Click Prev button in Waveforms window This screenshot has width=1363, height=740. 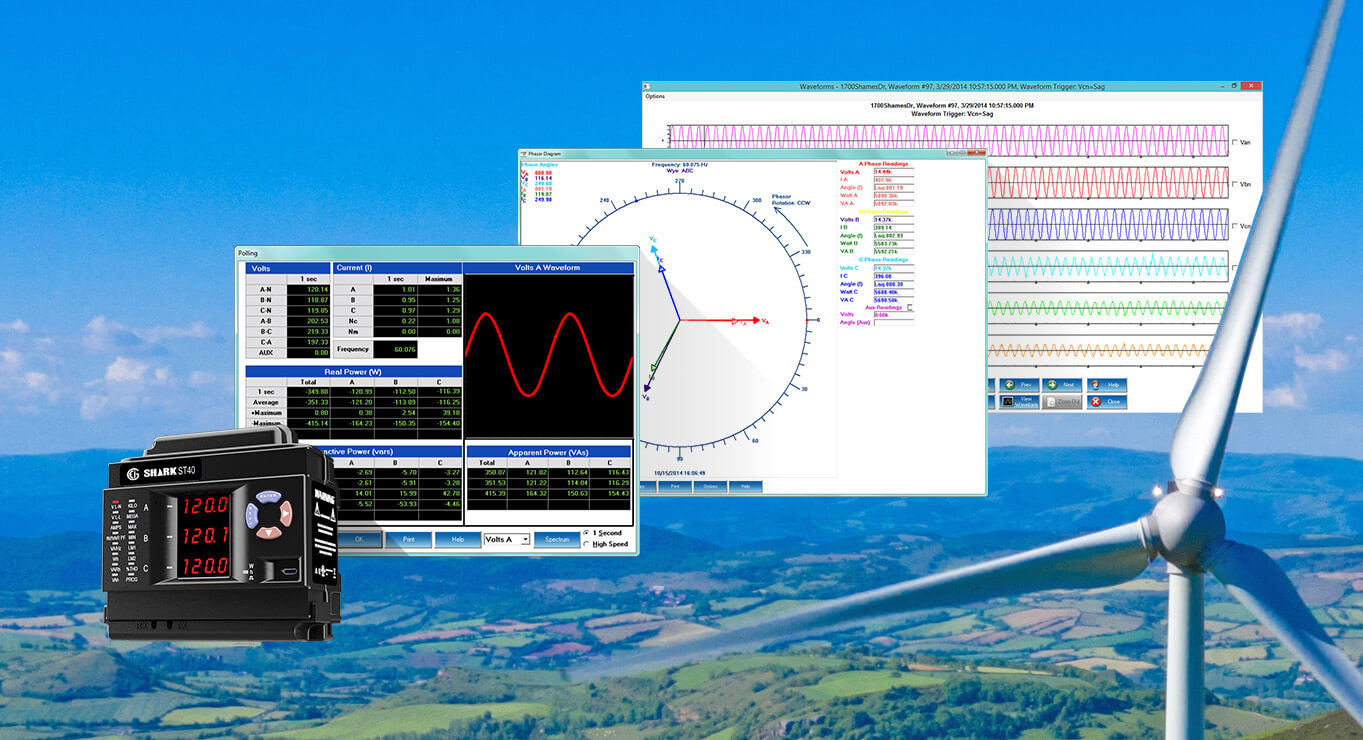[x=1017, y=384]
